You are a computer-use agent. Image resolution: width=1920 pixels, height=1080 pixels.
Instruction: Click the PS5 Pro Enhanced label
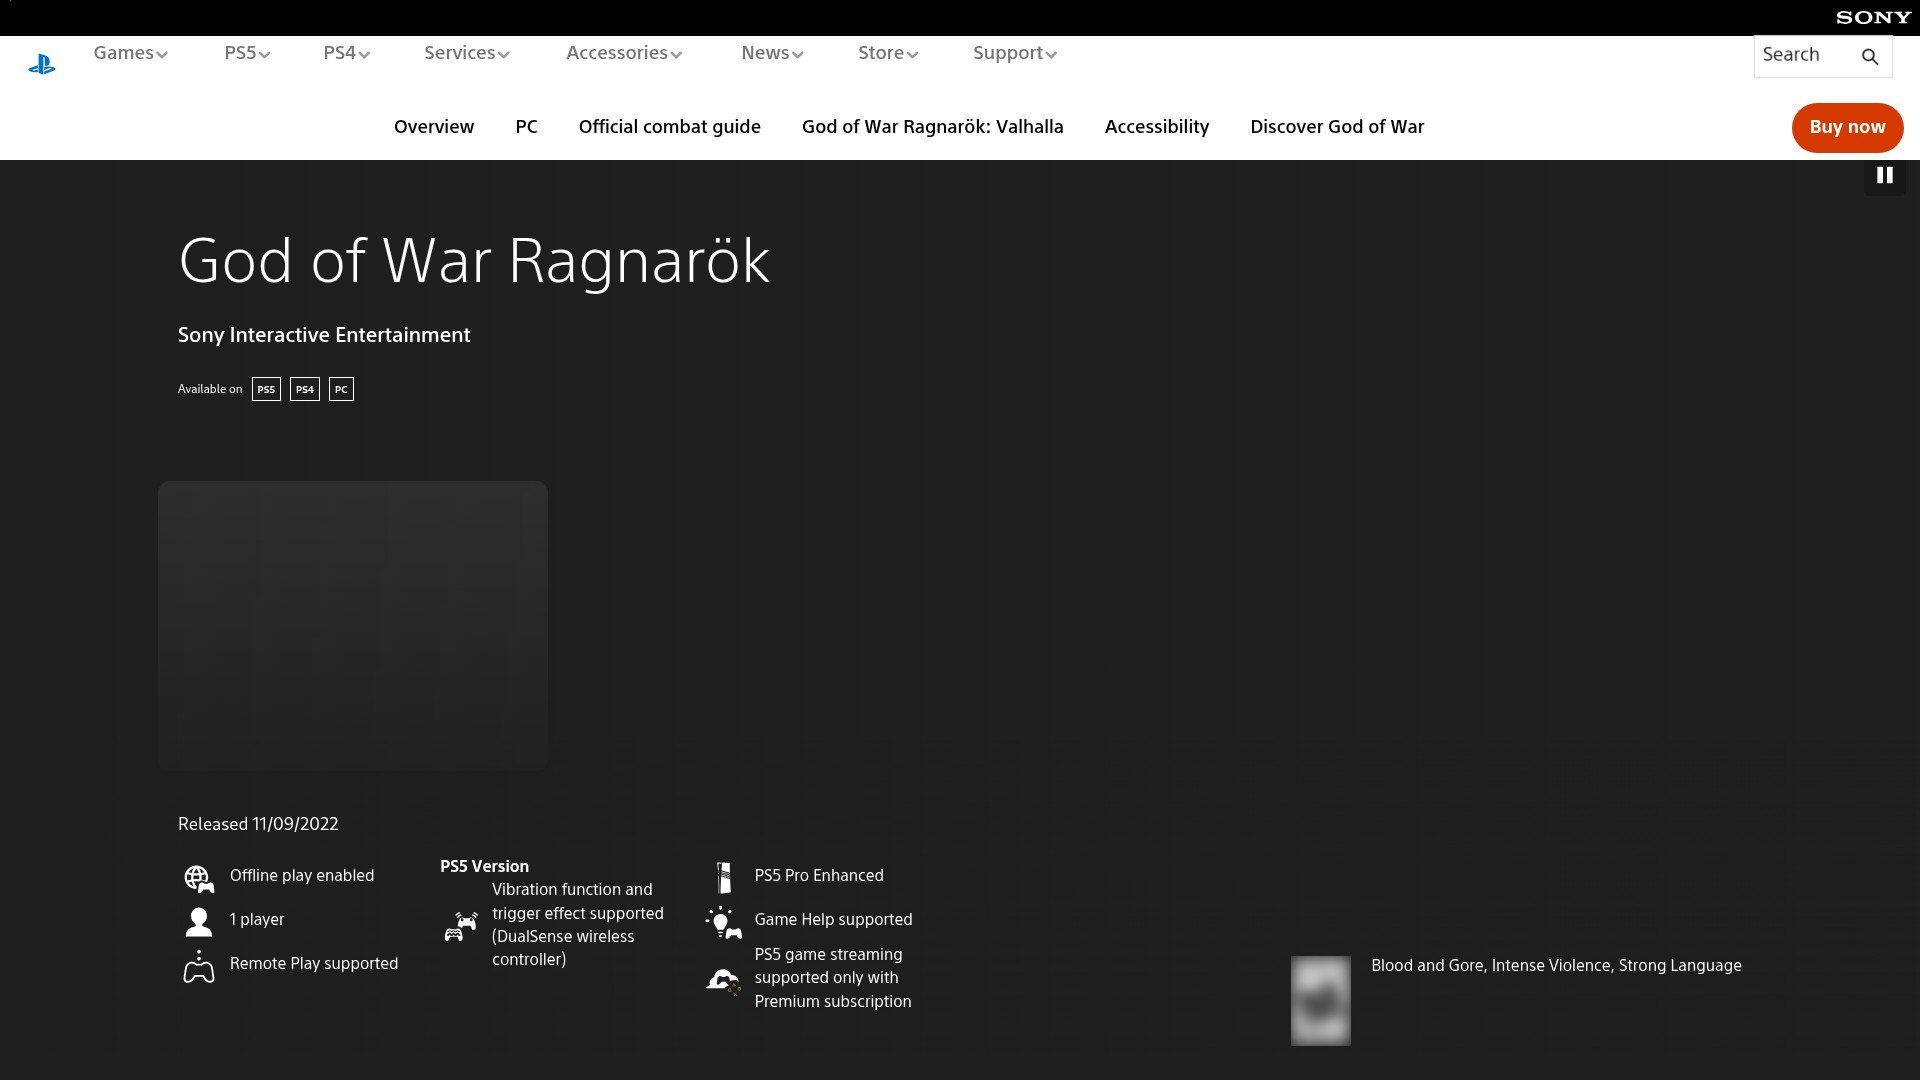(x=819, y=876)
